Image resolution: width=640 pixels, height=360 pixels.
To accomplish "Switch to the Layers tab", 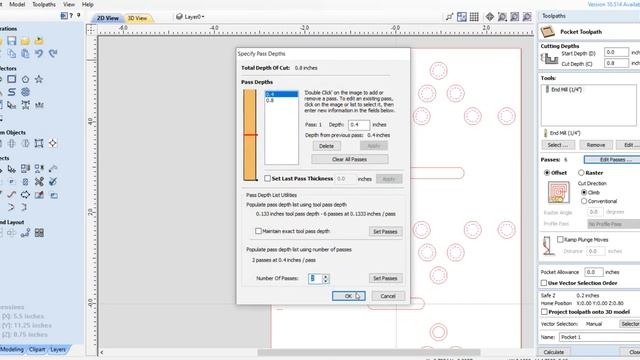I will click(58, 349).
